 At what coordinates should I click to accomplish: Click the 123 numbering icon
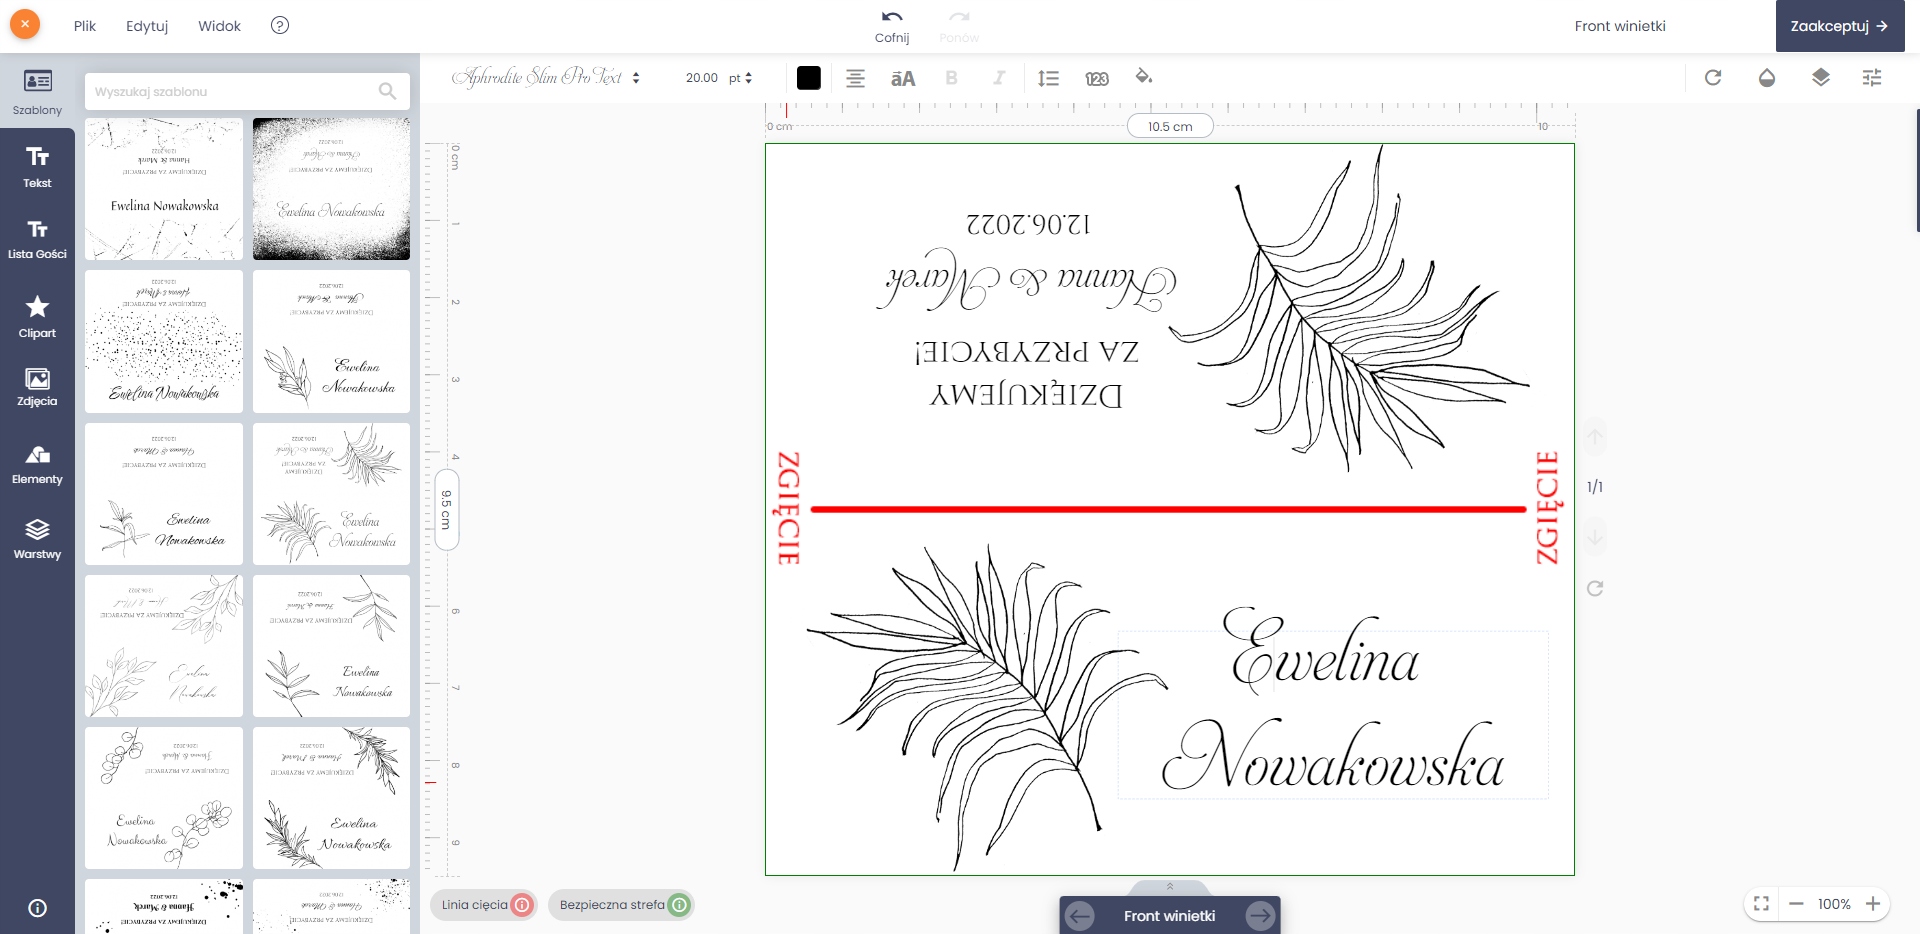point(1097,78)
